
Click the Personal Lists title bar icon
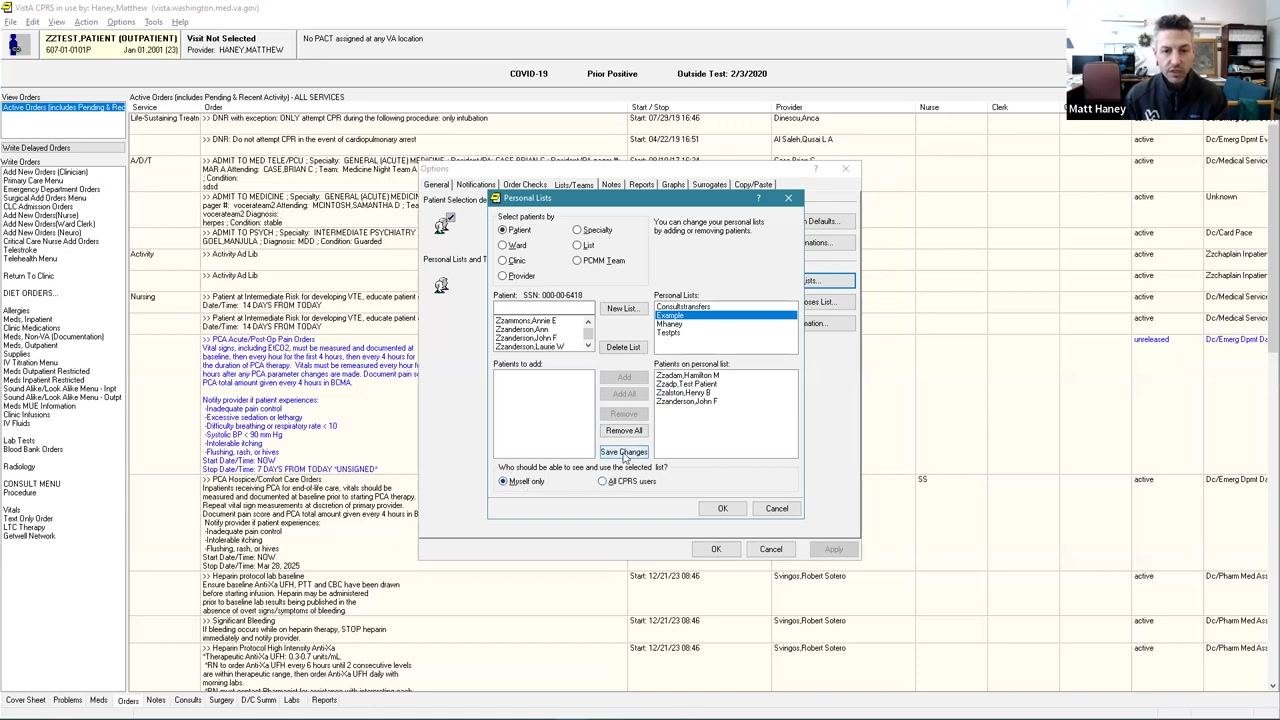(495, 198)
